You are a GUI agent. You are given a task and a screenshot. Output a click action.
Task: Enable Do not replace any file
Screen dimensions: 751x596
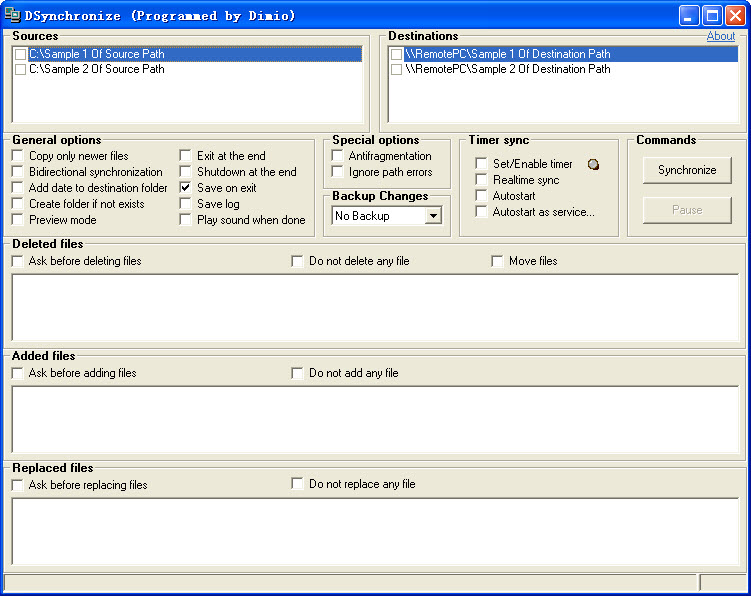pyautogui.click(x=298, y=484)
